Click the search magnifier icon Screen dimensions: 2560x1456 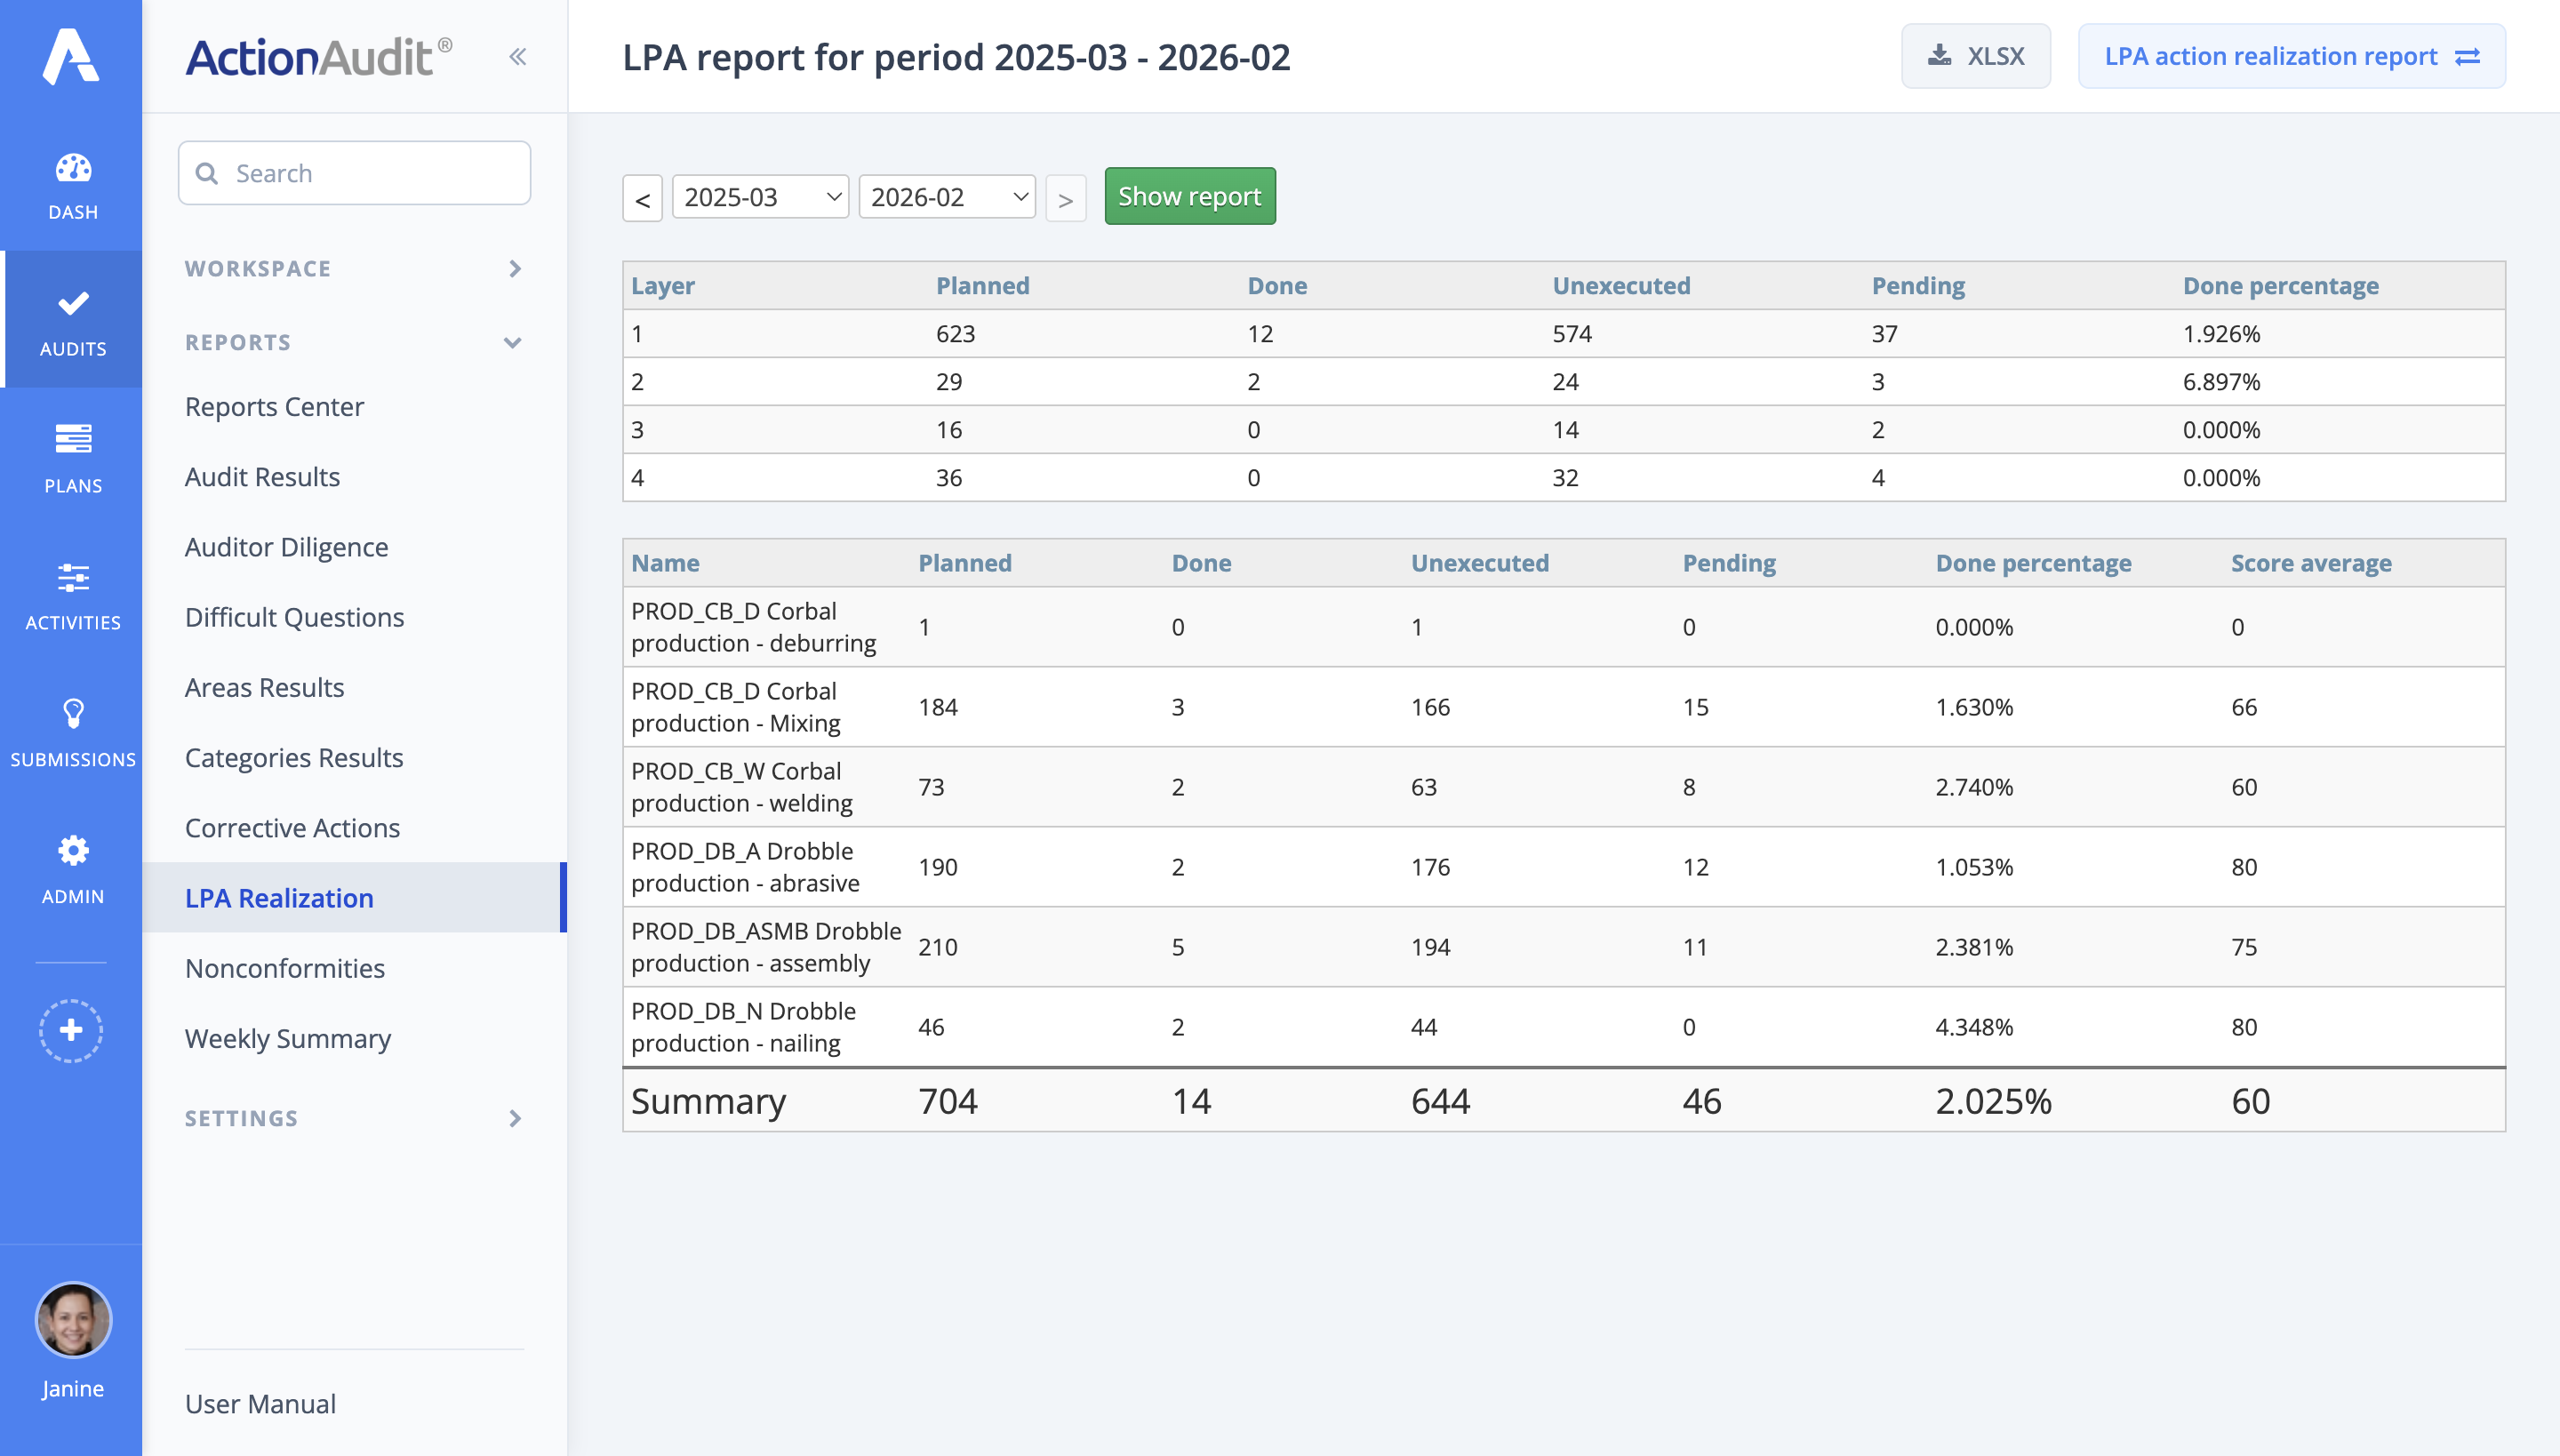pos(208,172)
